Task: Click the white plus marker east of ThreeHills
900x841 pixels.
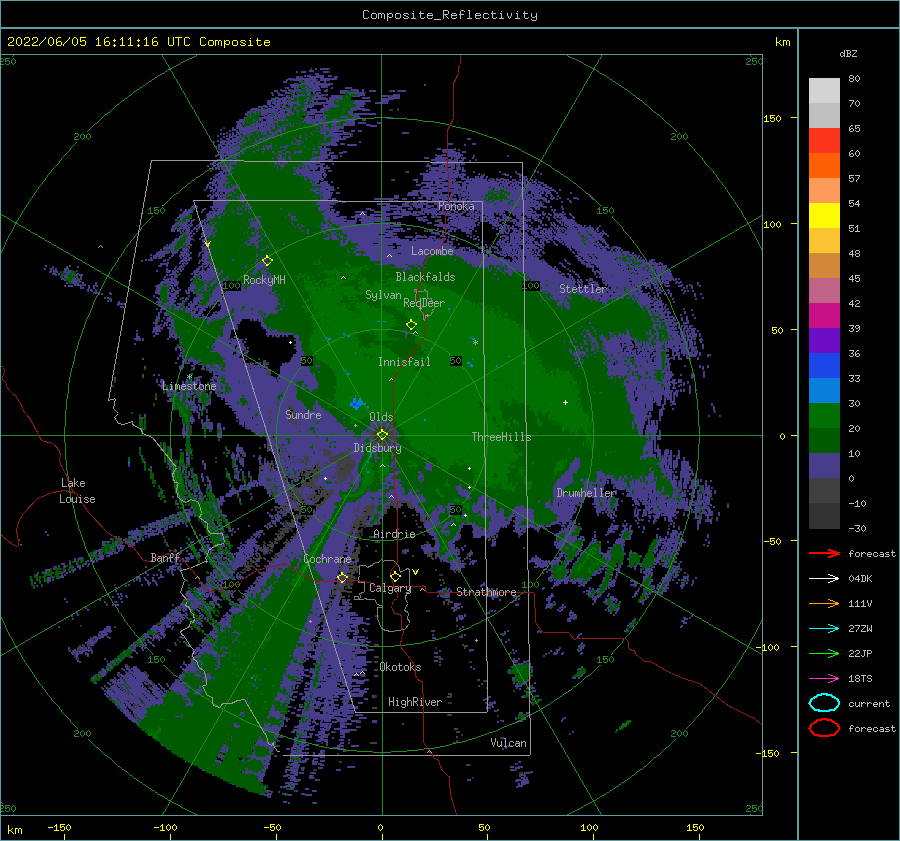Action: (565, 402)
